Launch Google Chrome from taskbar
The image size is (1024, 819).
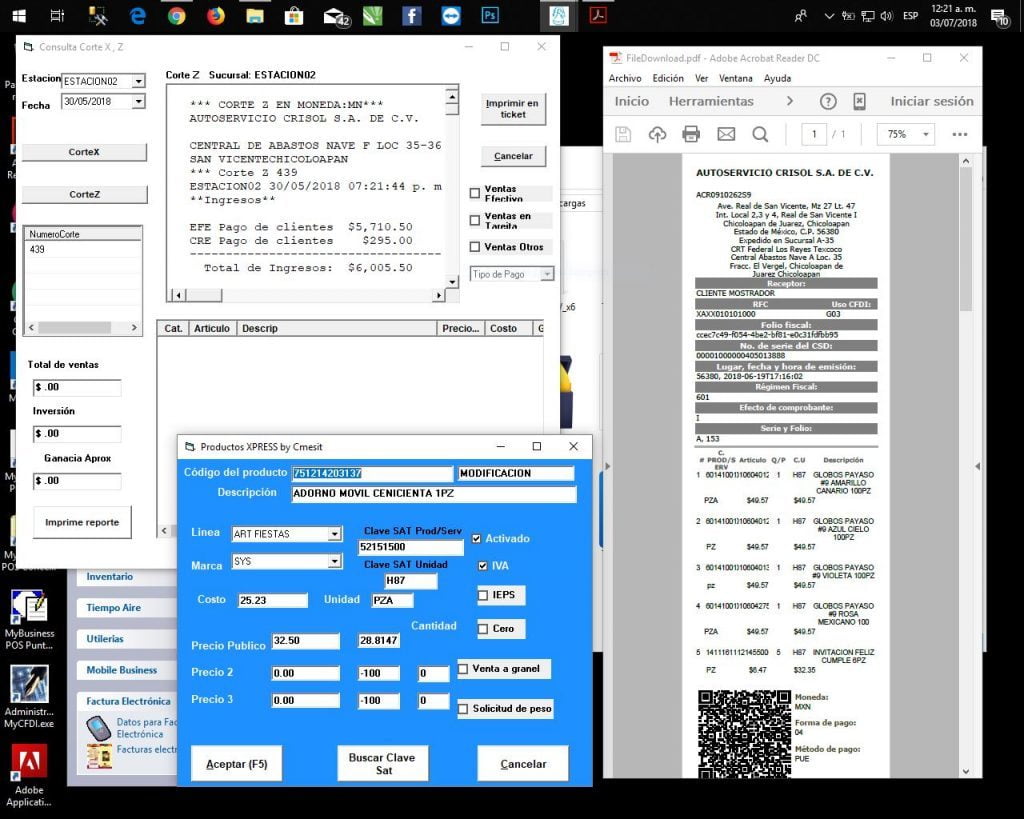176,16
